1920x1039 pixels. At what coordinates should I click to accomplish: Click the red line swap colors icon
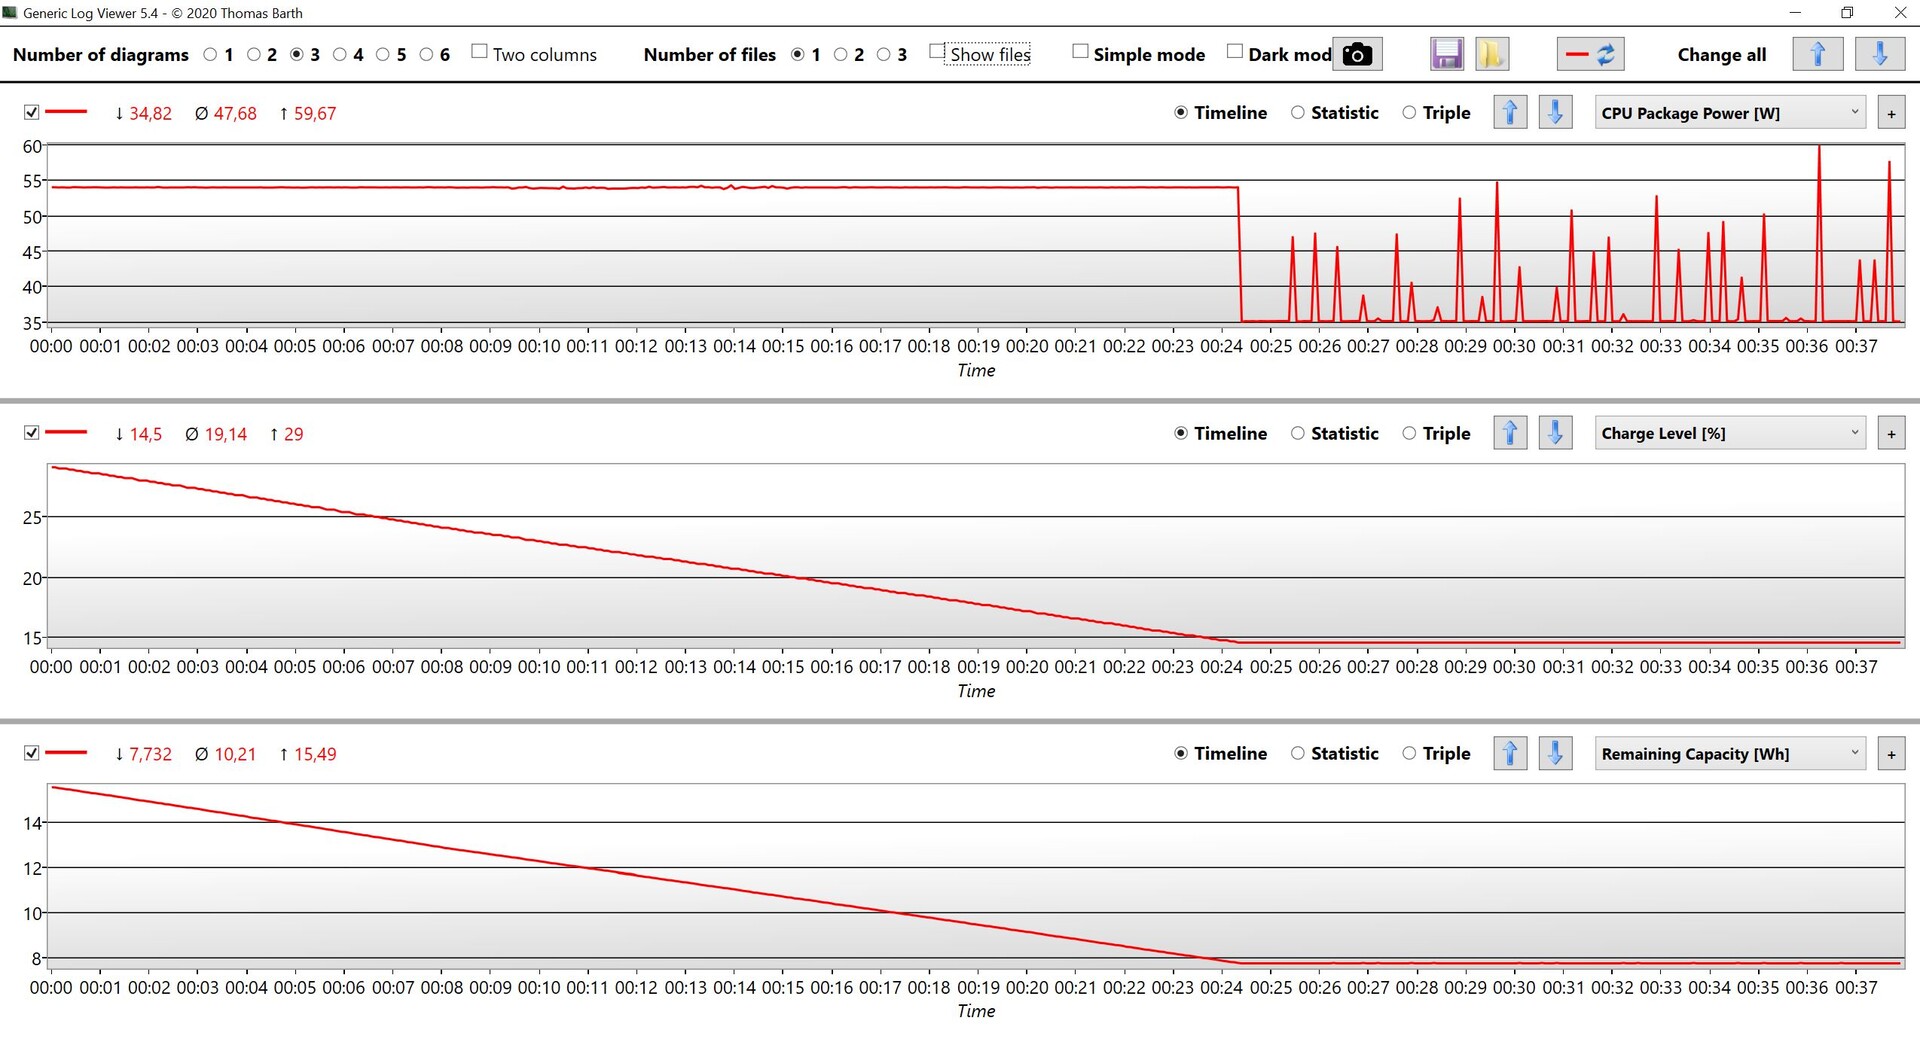point(1590,54)
